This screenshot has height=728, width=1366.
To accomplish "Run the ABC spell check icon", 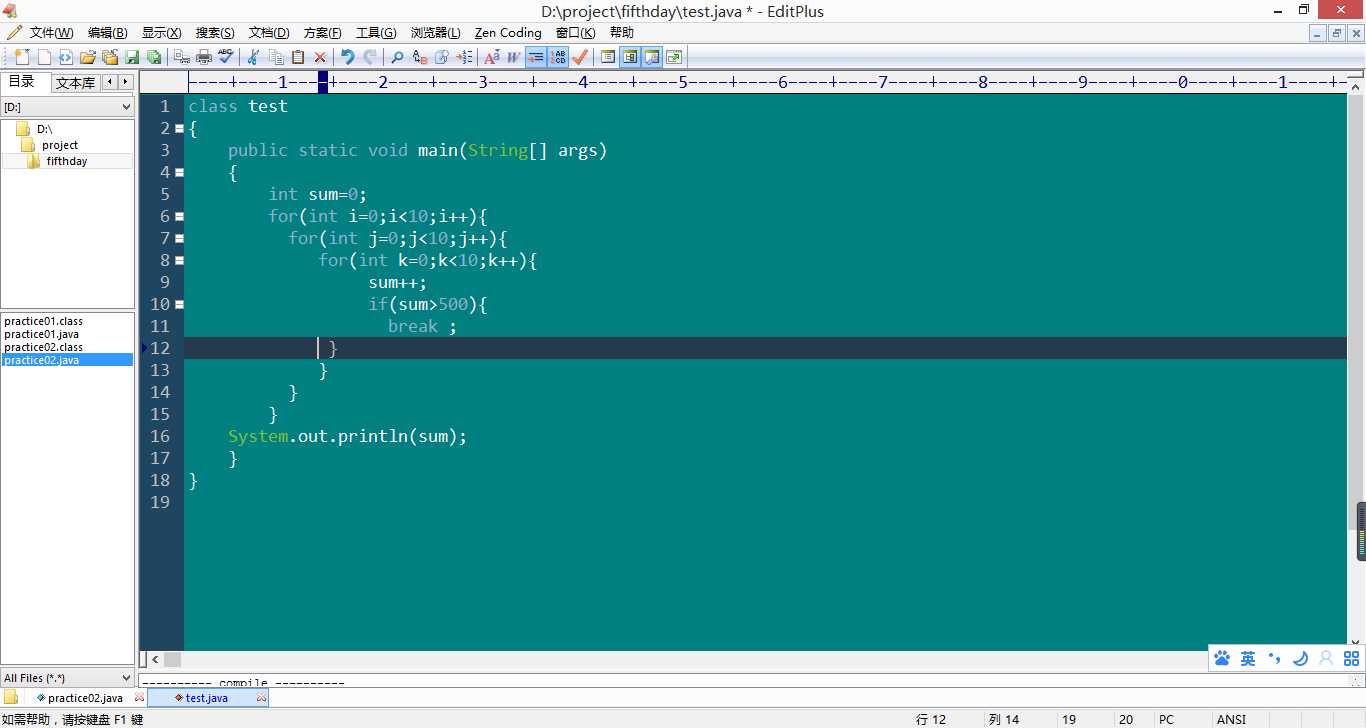I will [226, 57].
